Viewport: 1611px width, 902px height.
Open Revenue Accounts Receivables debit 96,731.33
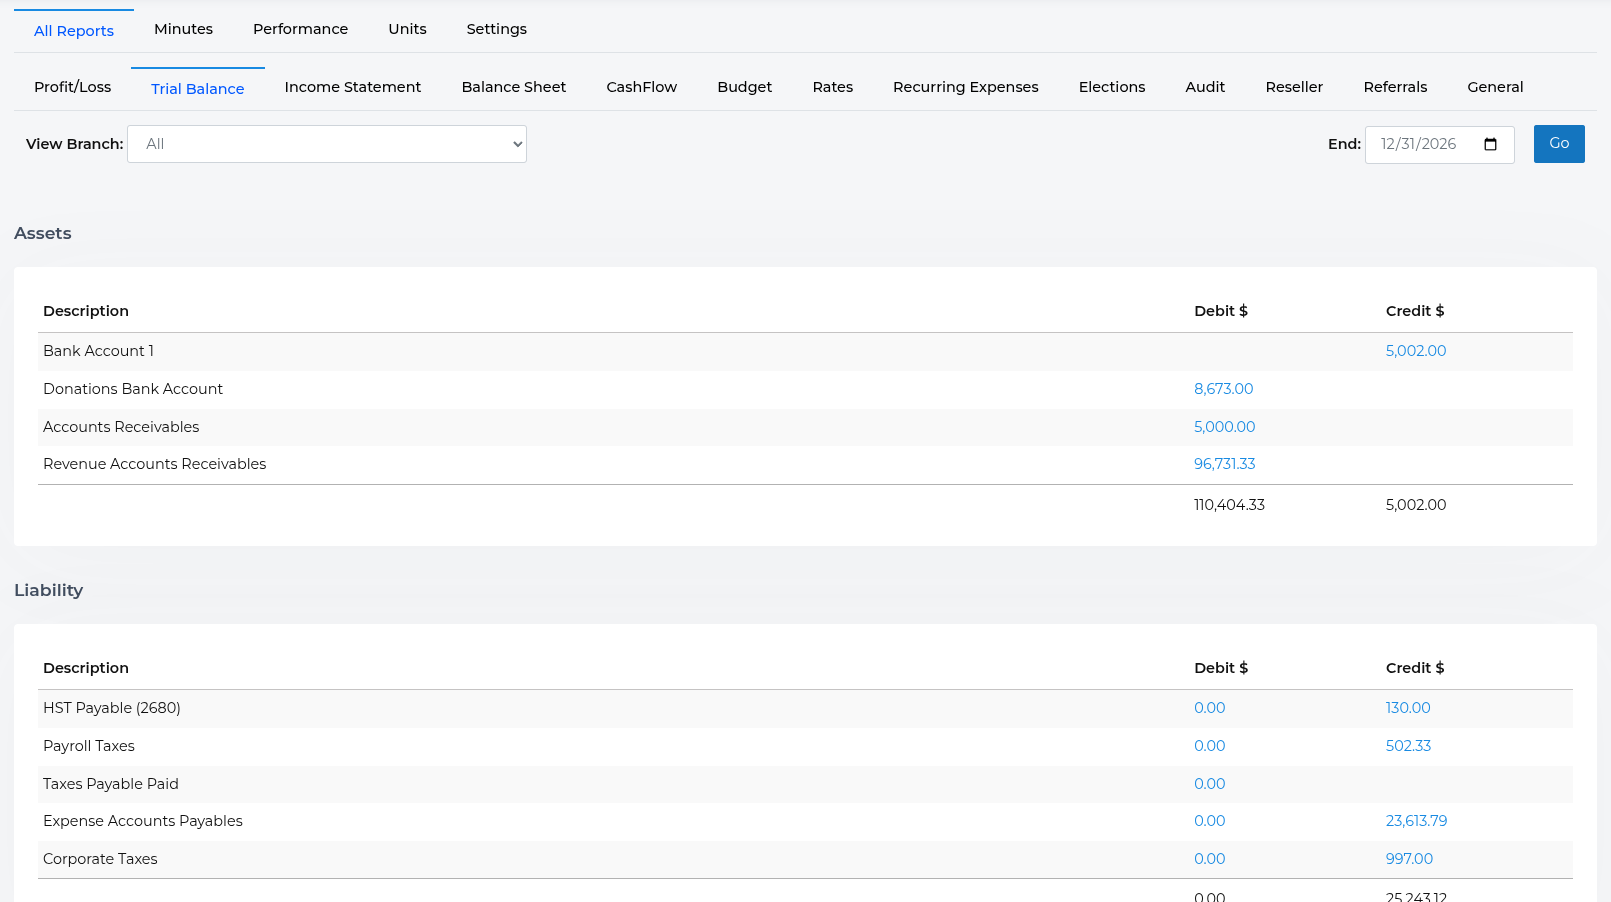[x=1224, y=464]
